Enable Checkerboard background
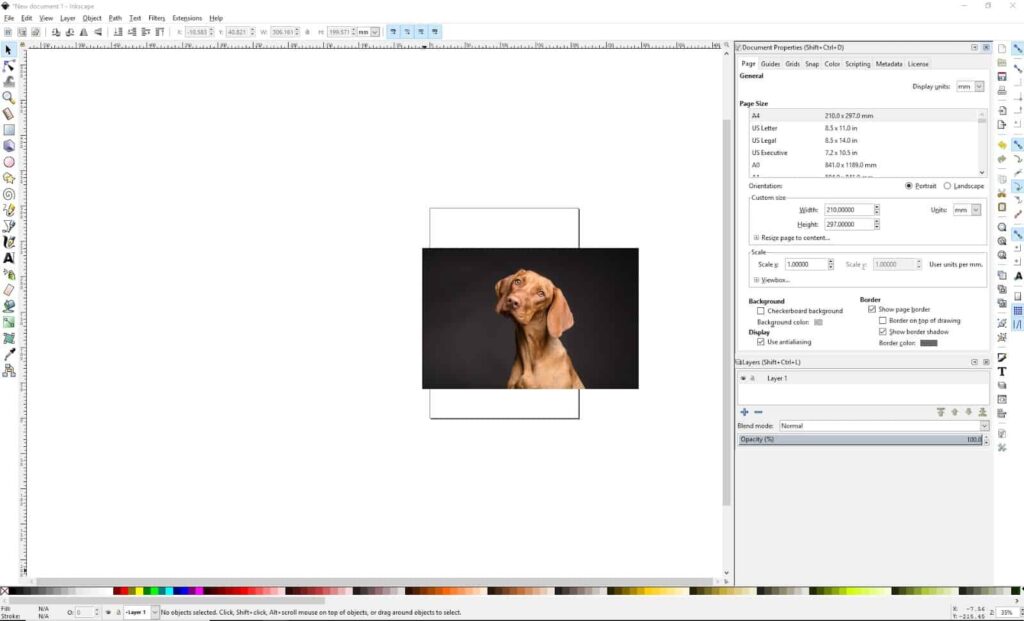Viewport: 1024px width, 621px height. (760, 311)
